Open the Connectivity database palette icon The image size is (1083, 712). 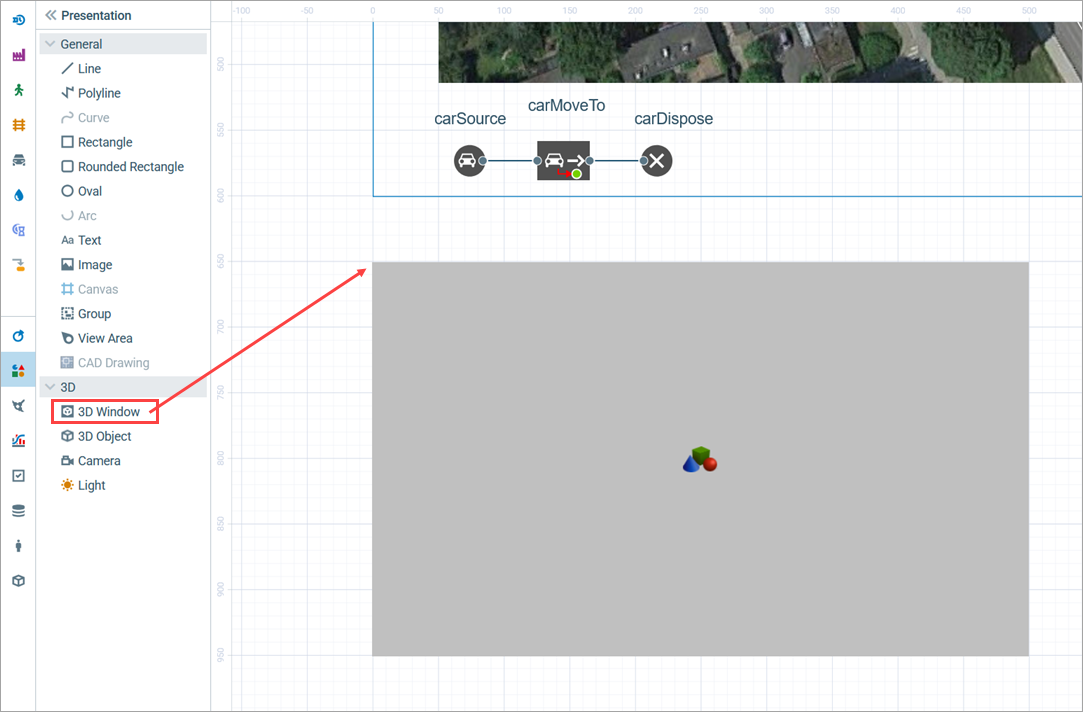pos(18,511)
